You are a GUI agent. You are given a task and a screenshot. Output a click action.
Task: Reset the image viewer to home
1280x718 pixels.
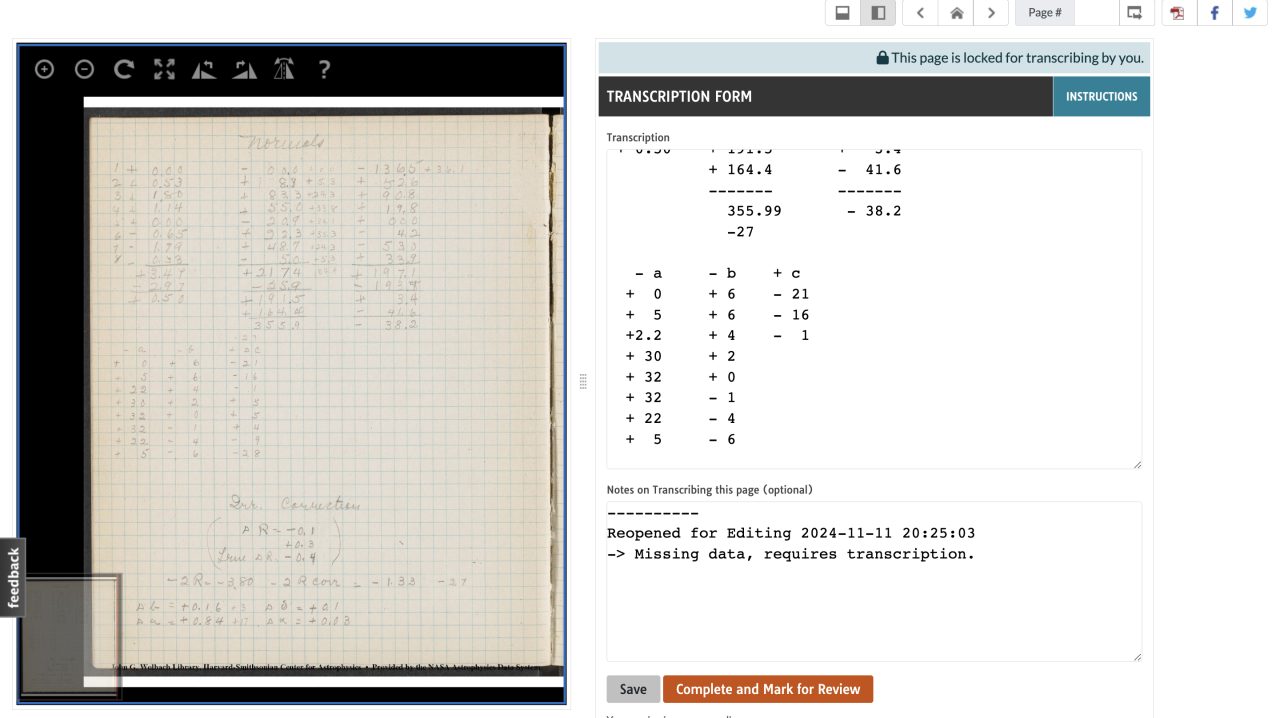click(x=124, y=69)
